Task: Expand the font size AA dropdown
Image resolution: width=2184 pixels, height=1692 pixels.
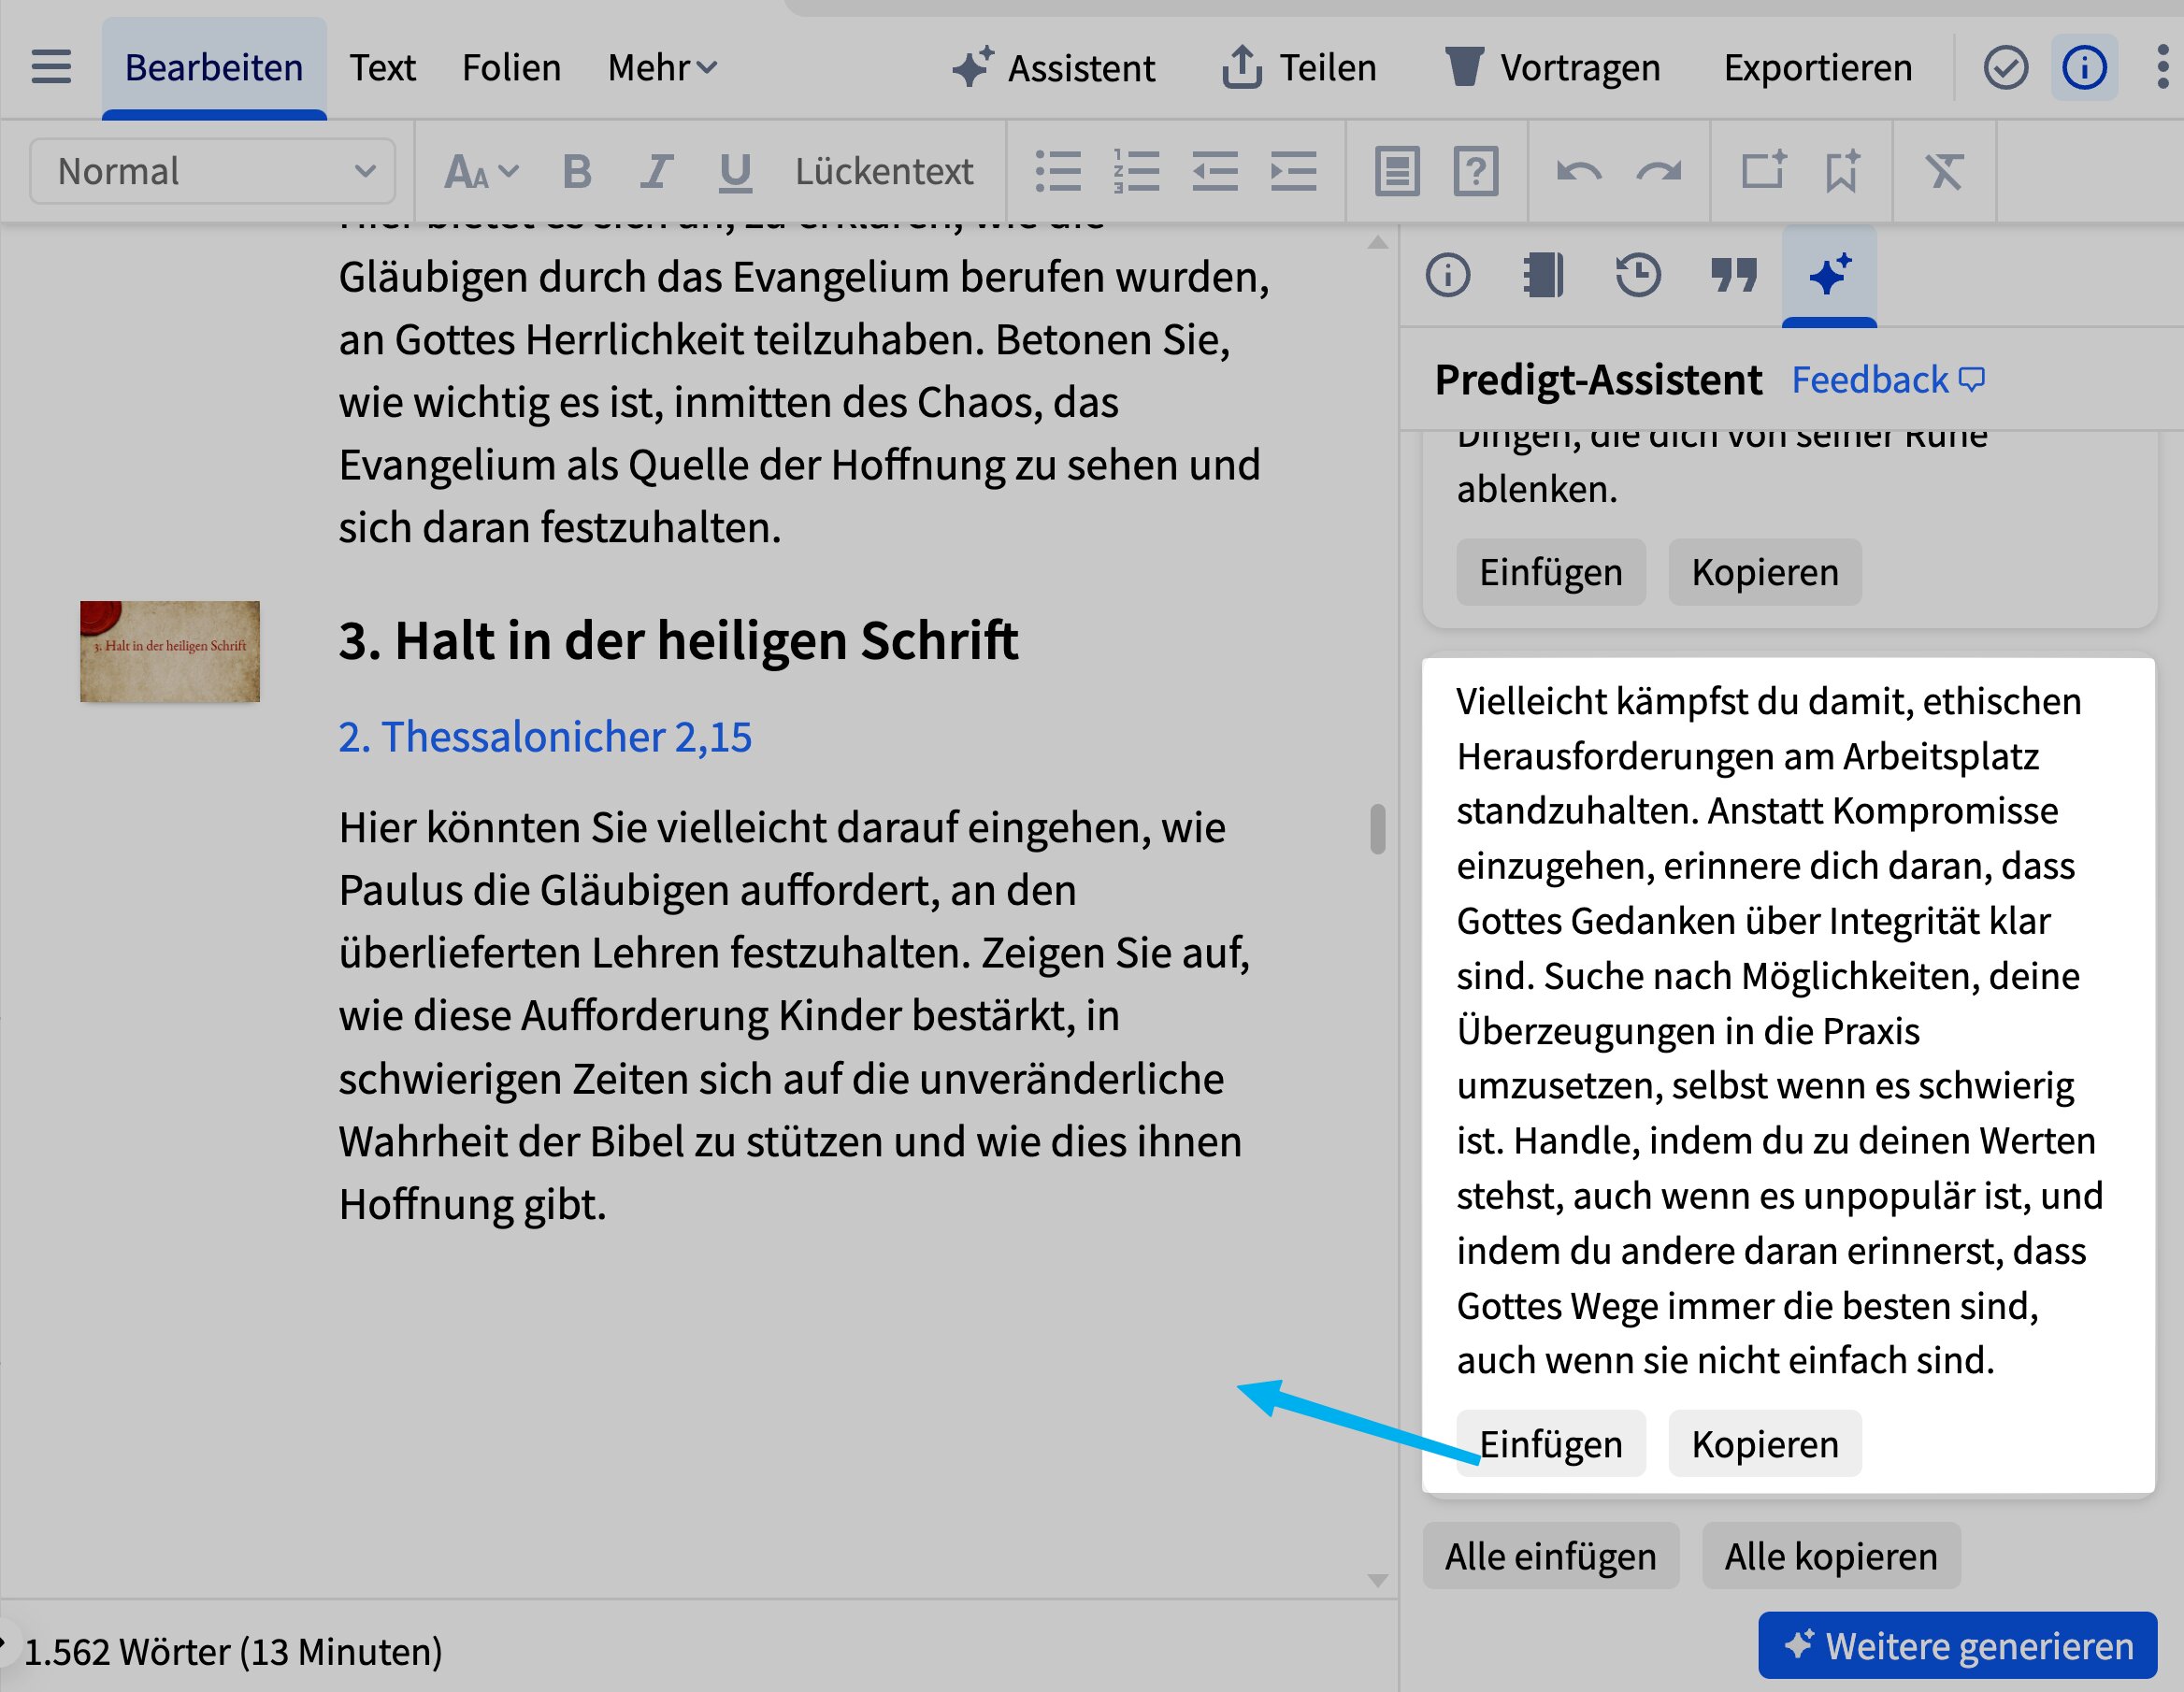Action: coord(477,170)
